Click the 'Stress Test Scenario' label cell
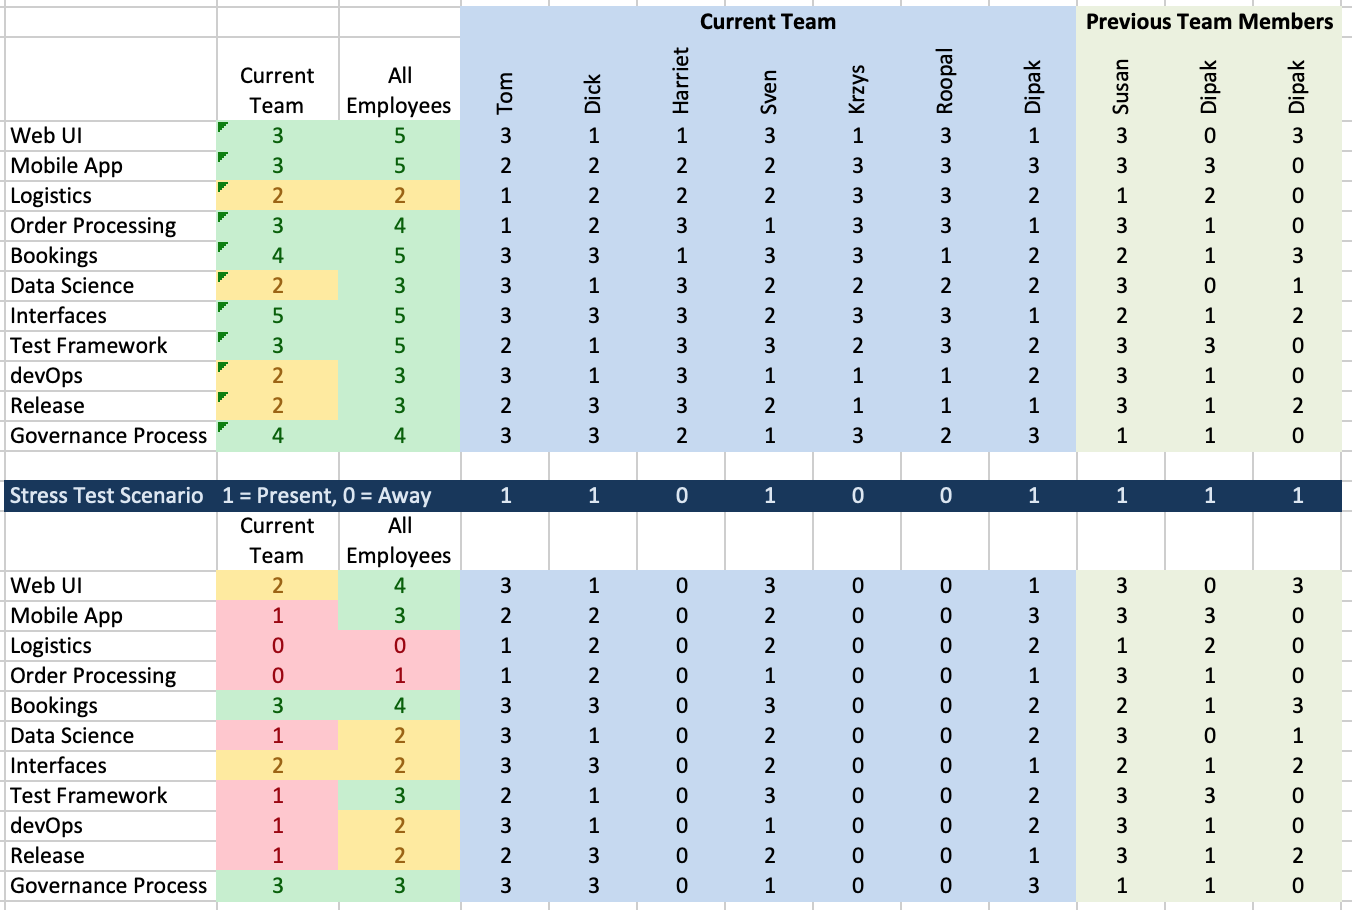Screen dimensions: 1352x910 [x=107, y=496]
